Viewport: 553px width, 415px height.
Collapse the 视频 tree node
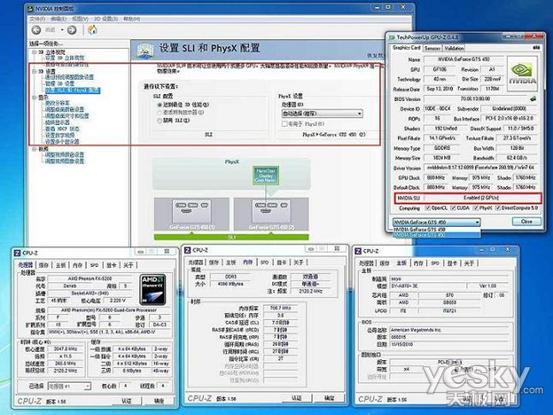point(35,149)
